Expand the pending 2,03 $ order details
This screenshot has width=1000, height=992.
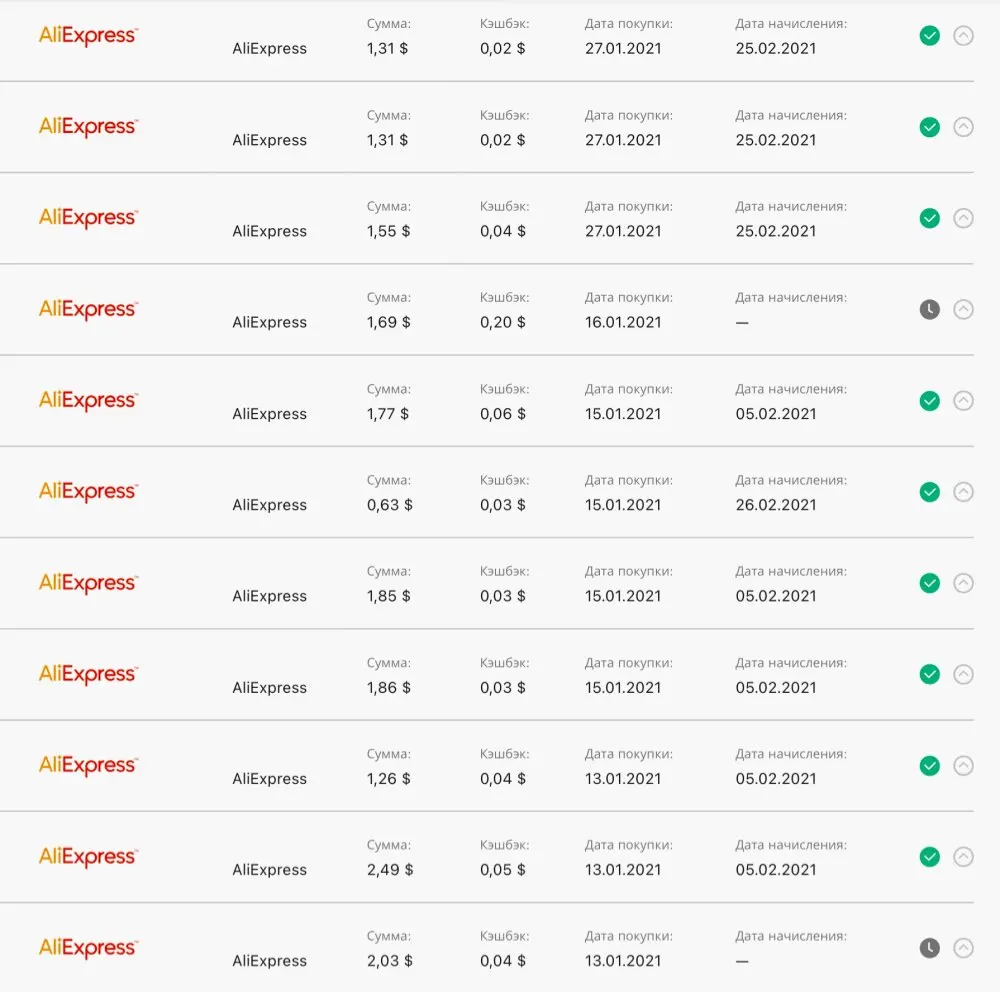963,948
